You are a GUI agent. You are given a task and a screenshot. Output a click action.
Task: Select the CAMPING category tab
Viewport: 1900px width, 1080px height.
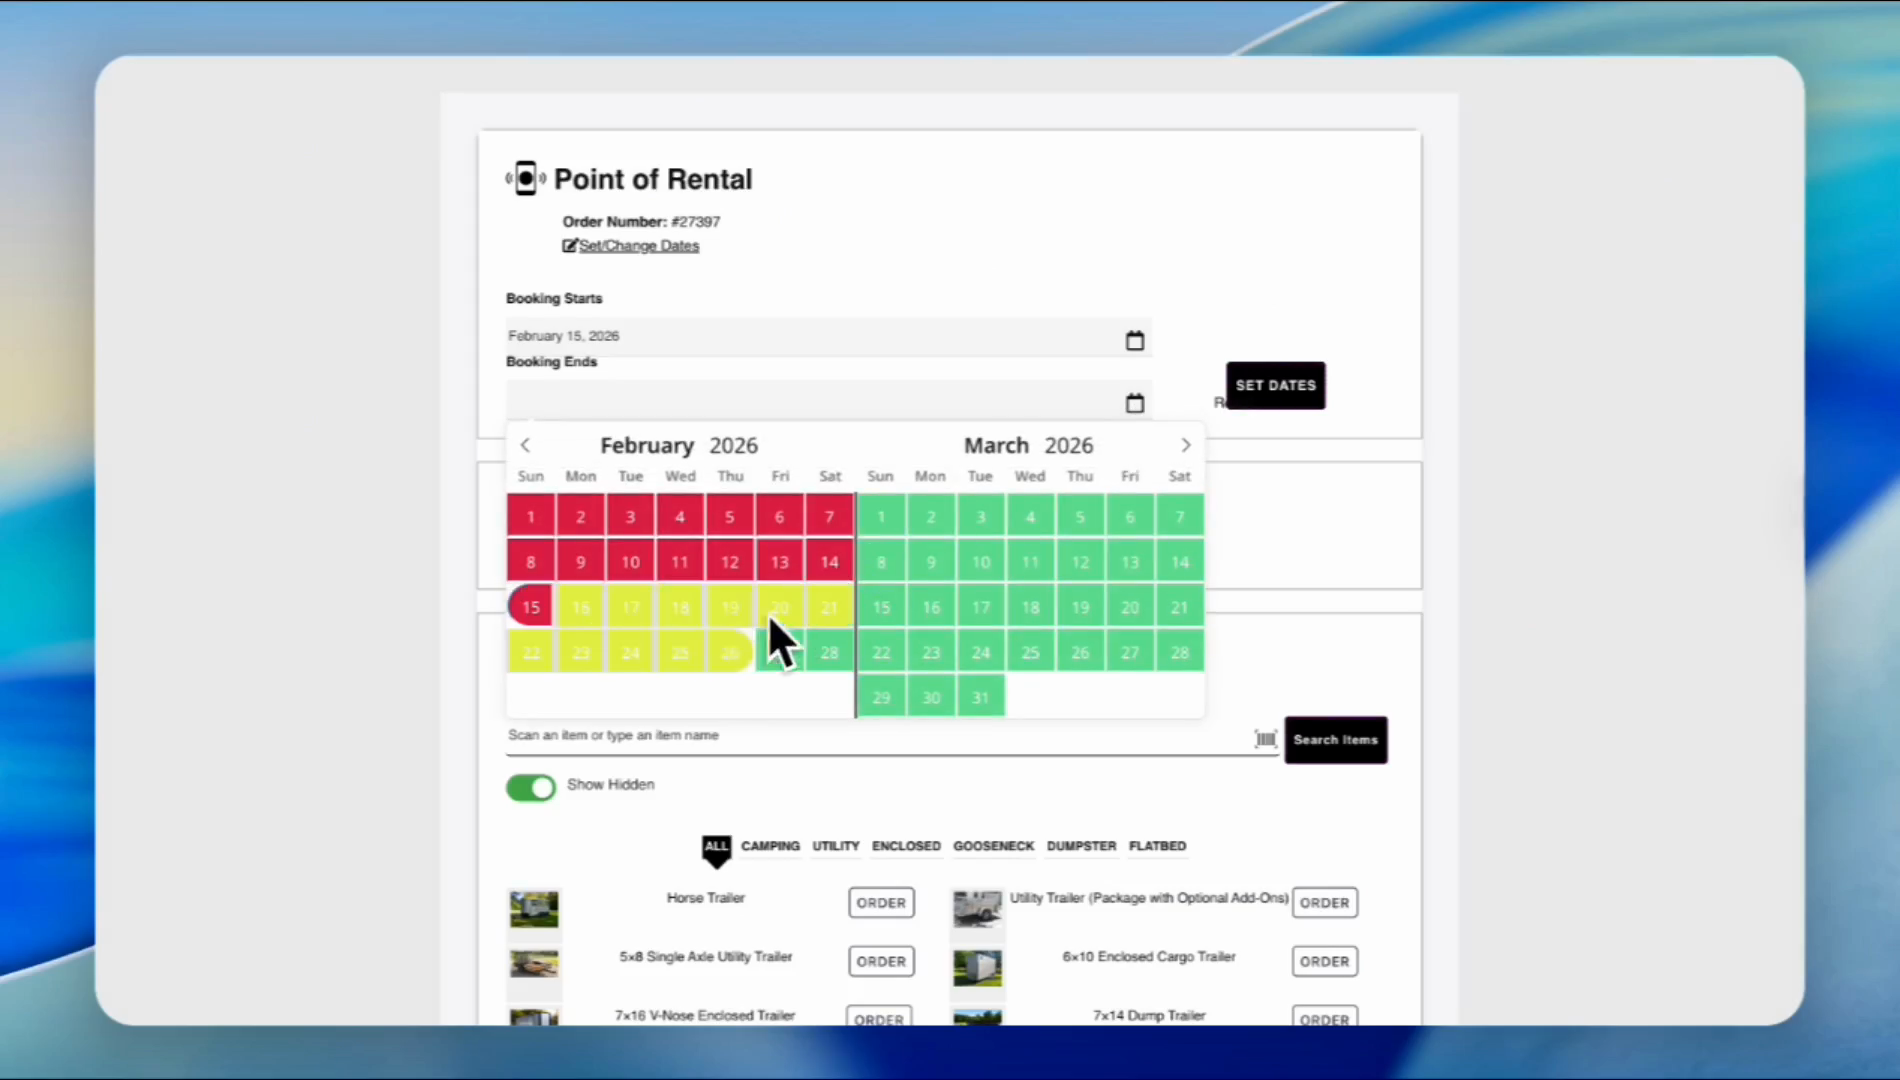pos(770,846)
